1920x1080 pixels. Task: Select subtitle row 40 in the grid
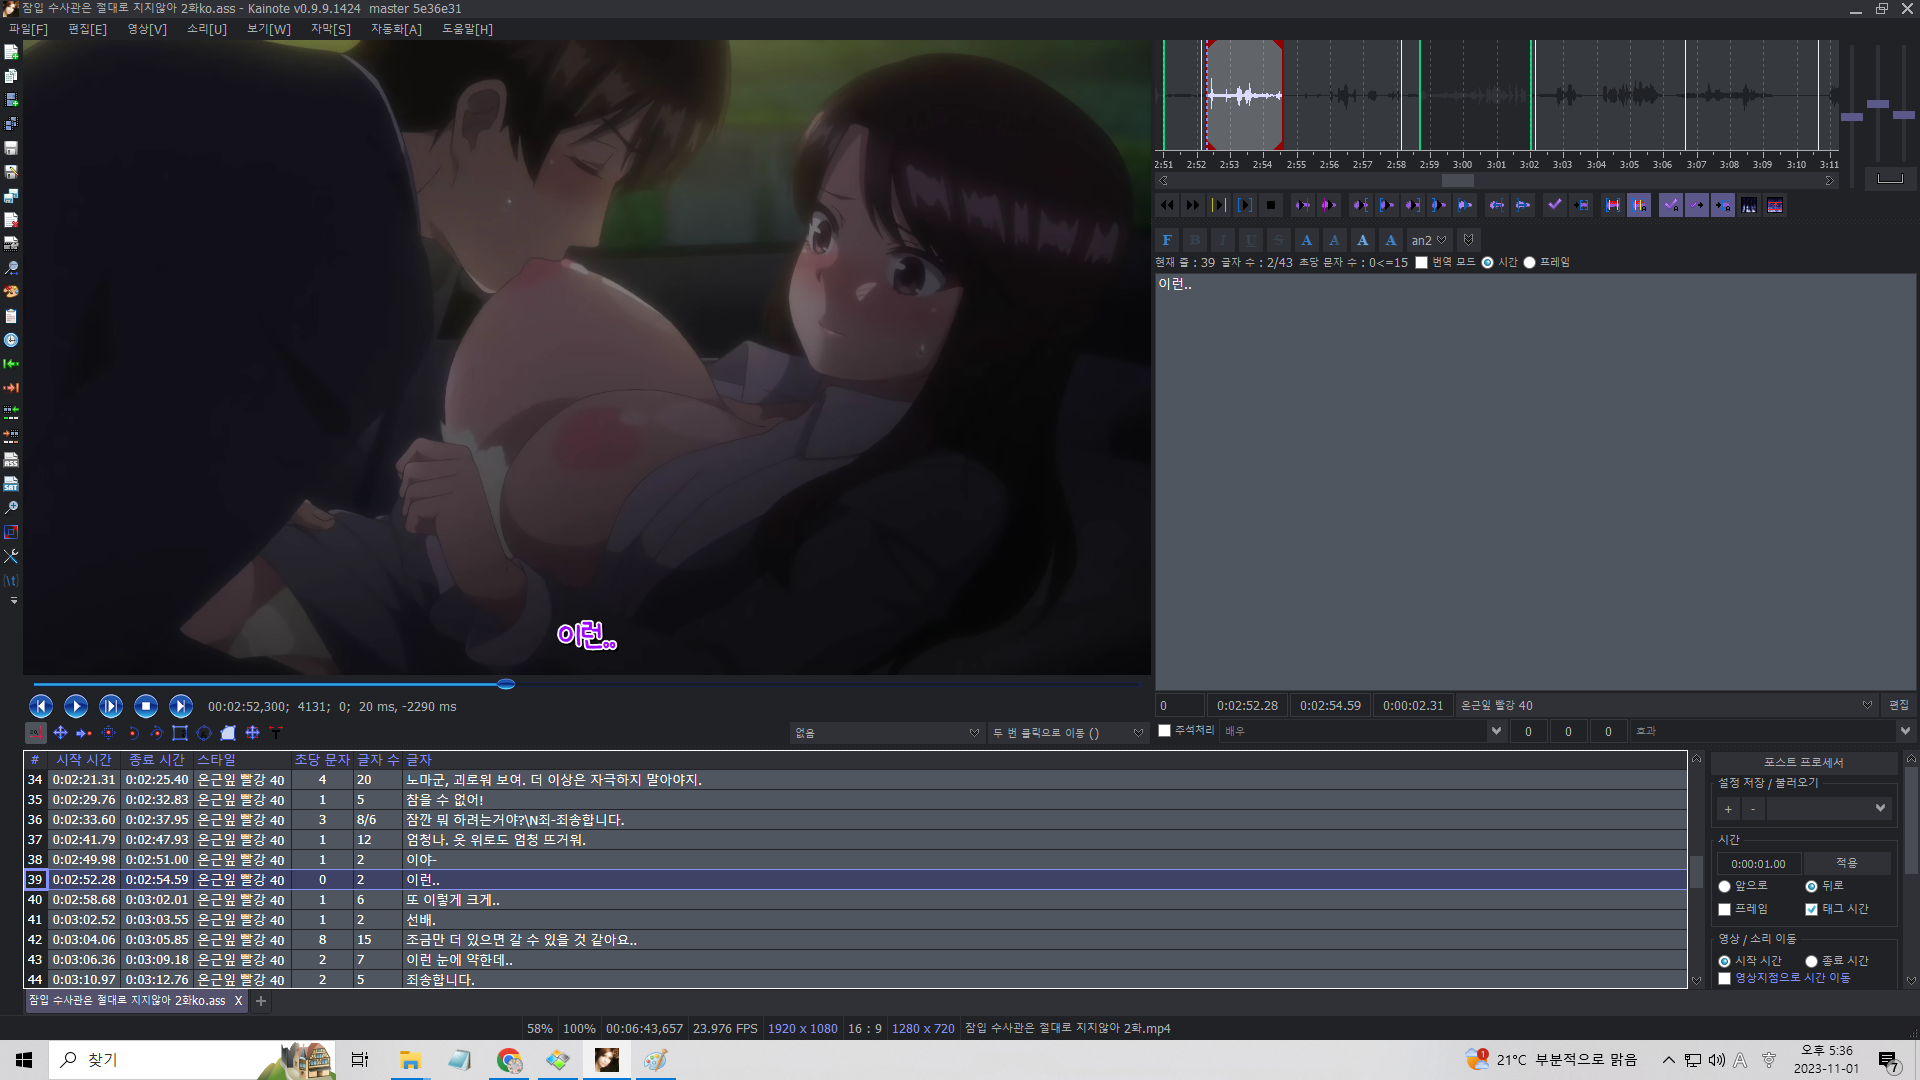coord(855,900)
